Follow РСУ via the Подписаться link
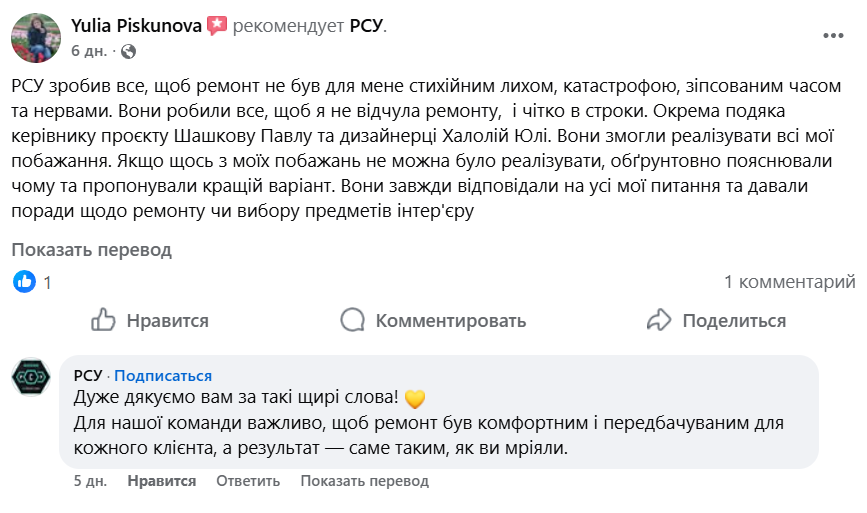 click(163, 376)
